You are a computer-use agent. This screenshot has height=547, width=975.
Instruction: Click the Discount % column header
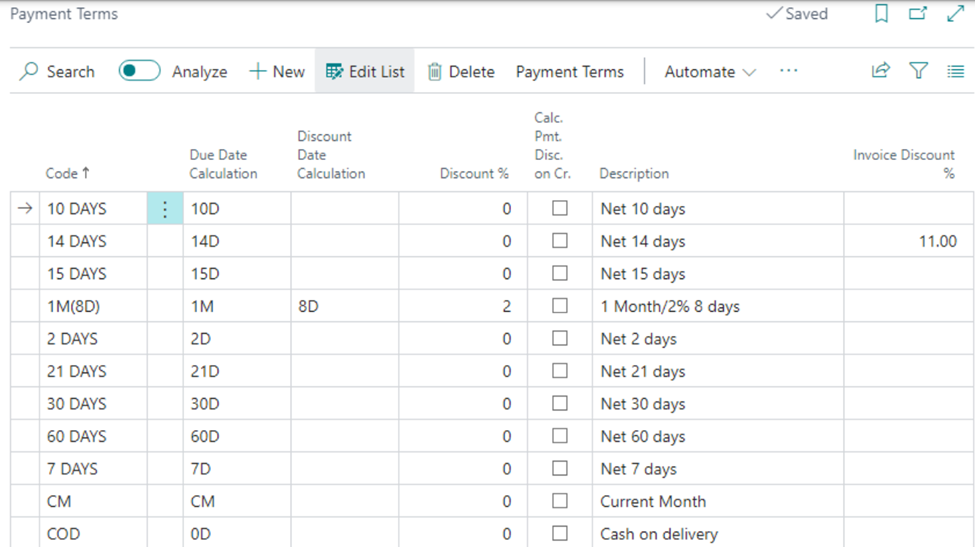pyautogui.click(x=474, y=173)
